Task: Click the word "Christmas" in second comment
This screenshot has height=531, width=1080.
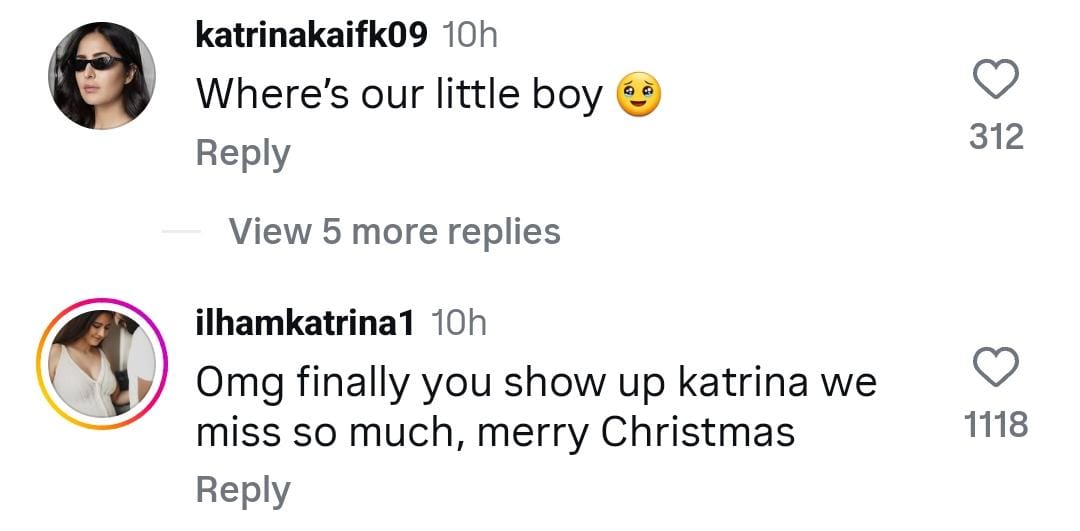Action: pos(698,432)
